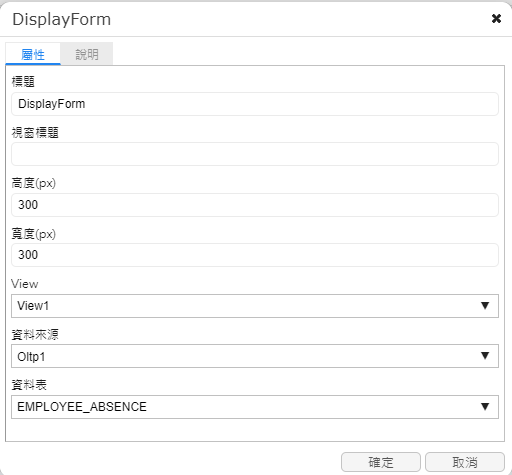Viewport: 512px width, 475px height.
Task: Open the View combo box showing View1
Action: click(255, 306)
